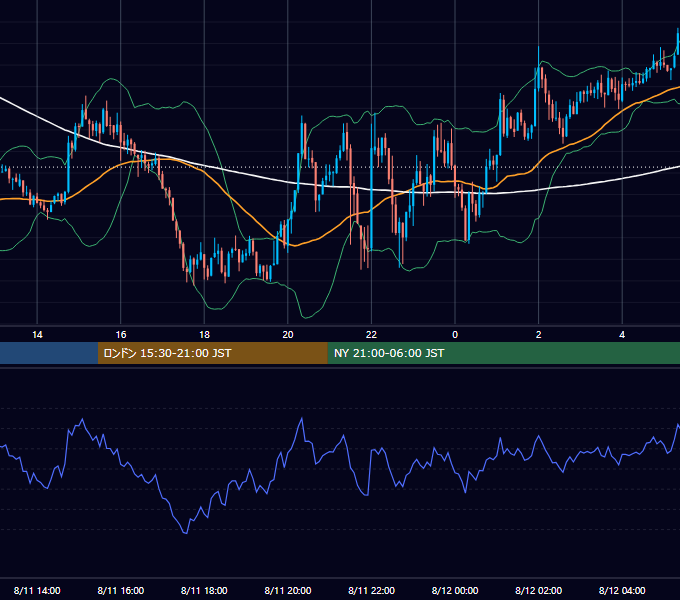Select the blue session bar before London
Viewport: 680px width, 600px height.
[49, 353]
